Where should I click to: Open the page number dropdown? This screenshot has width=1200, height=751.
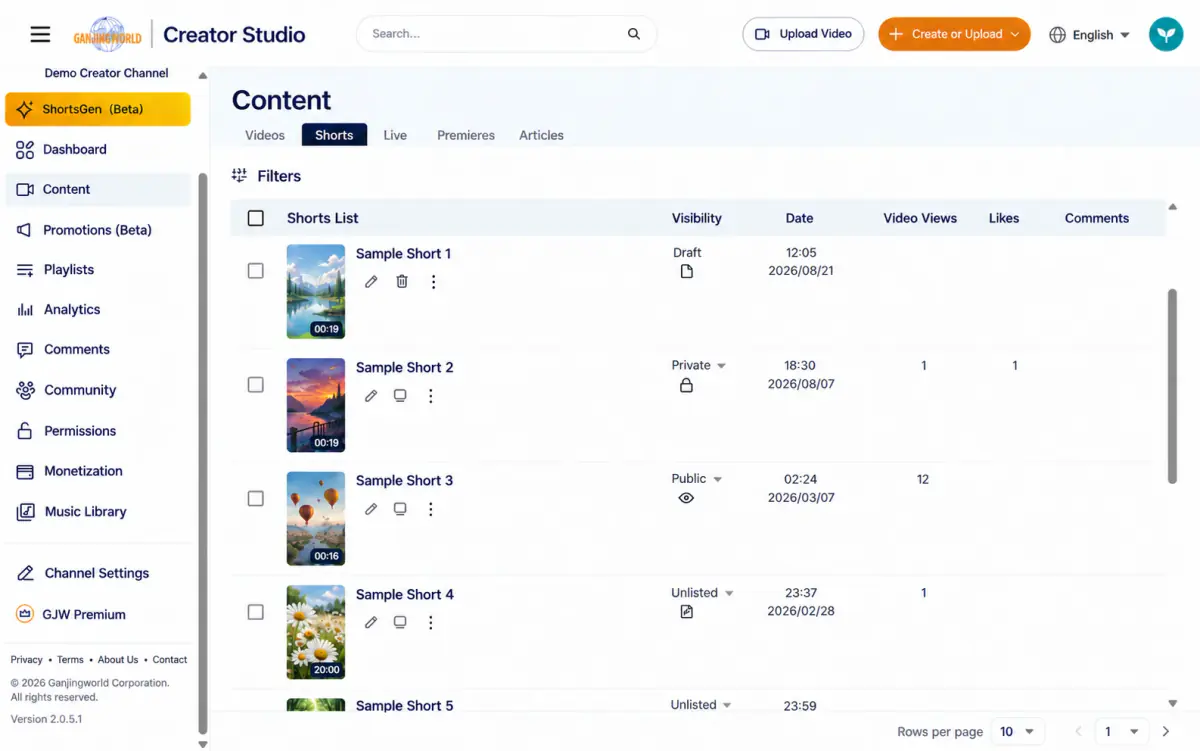tap(1120, 732)
